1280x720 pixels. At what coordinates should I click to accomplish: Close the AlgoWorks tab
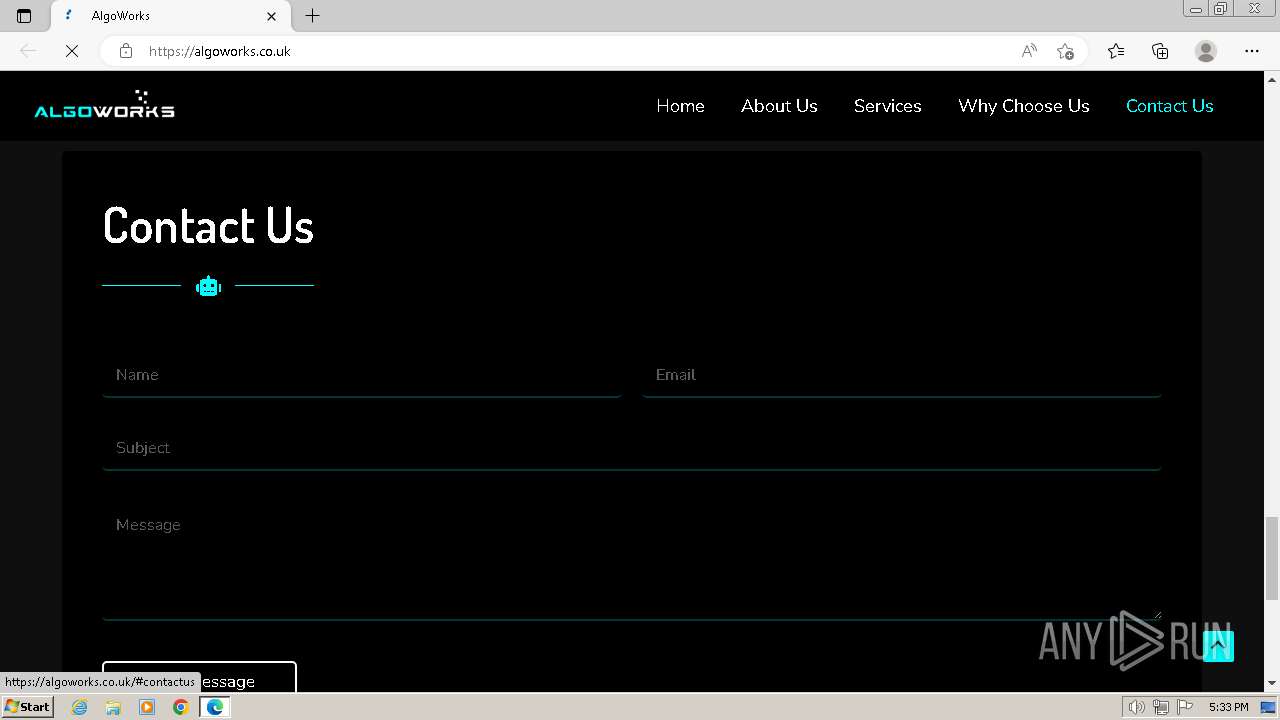(x=272, y=16)
